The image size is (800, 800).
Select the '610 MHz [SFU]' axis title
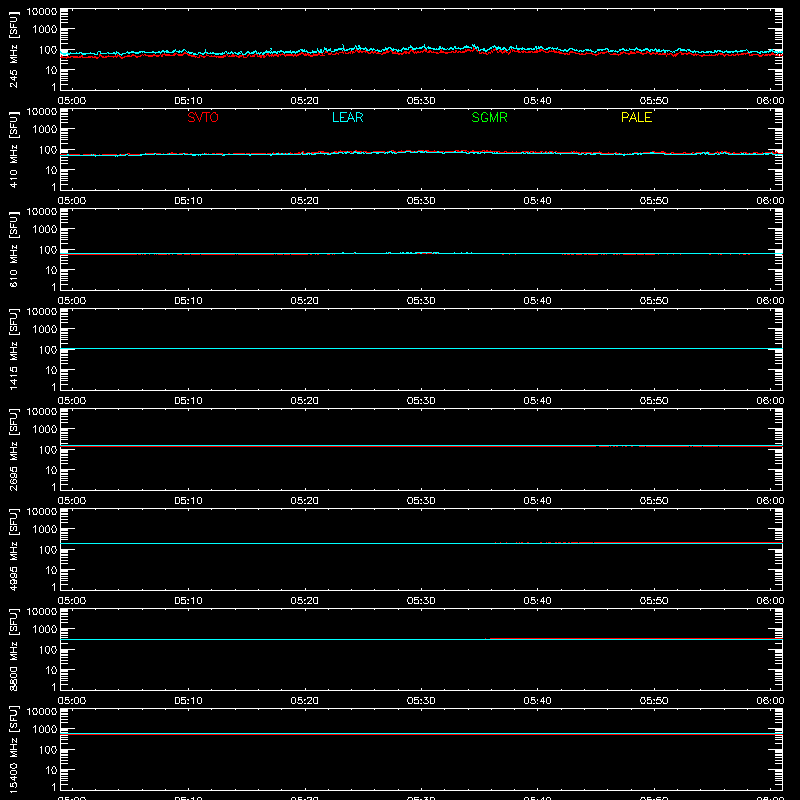[x=13, y=249]
